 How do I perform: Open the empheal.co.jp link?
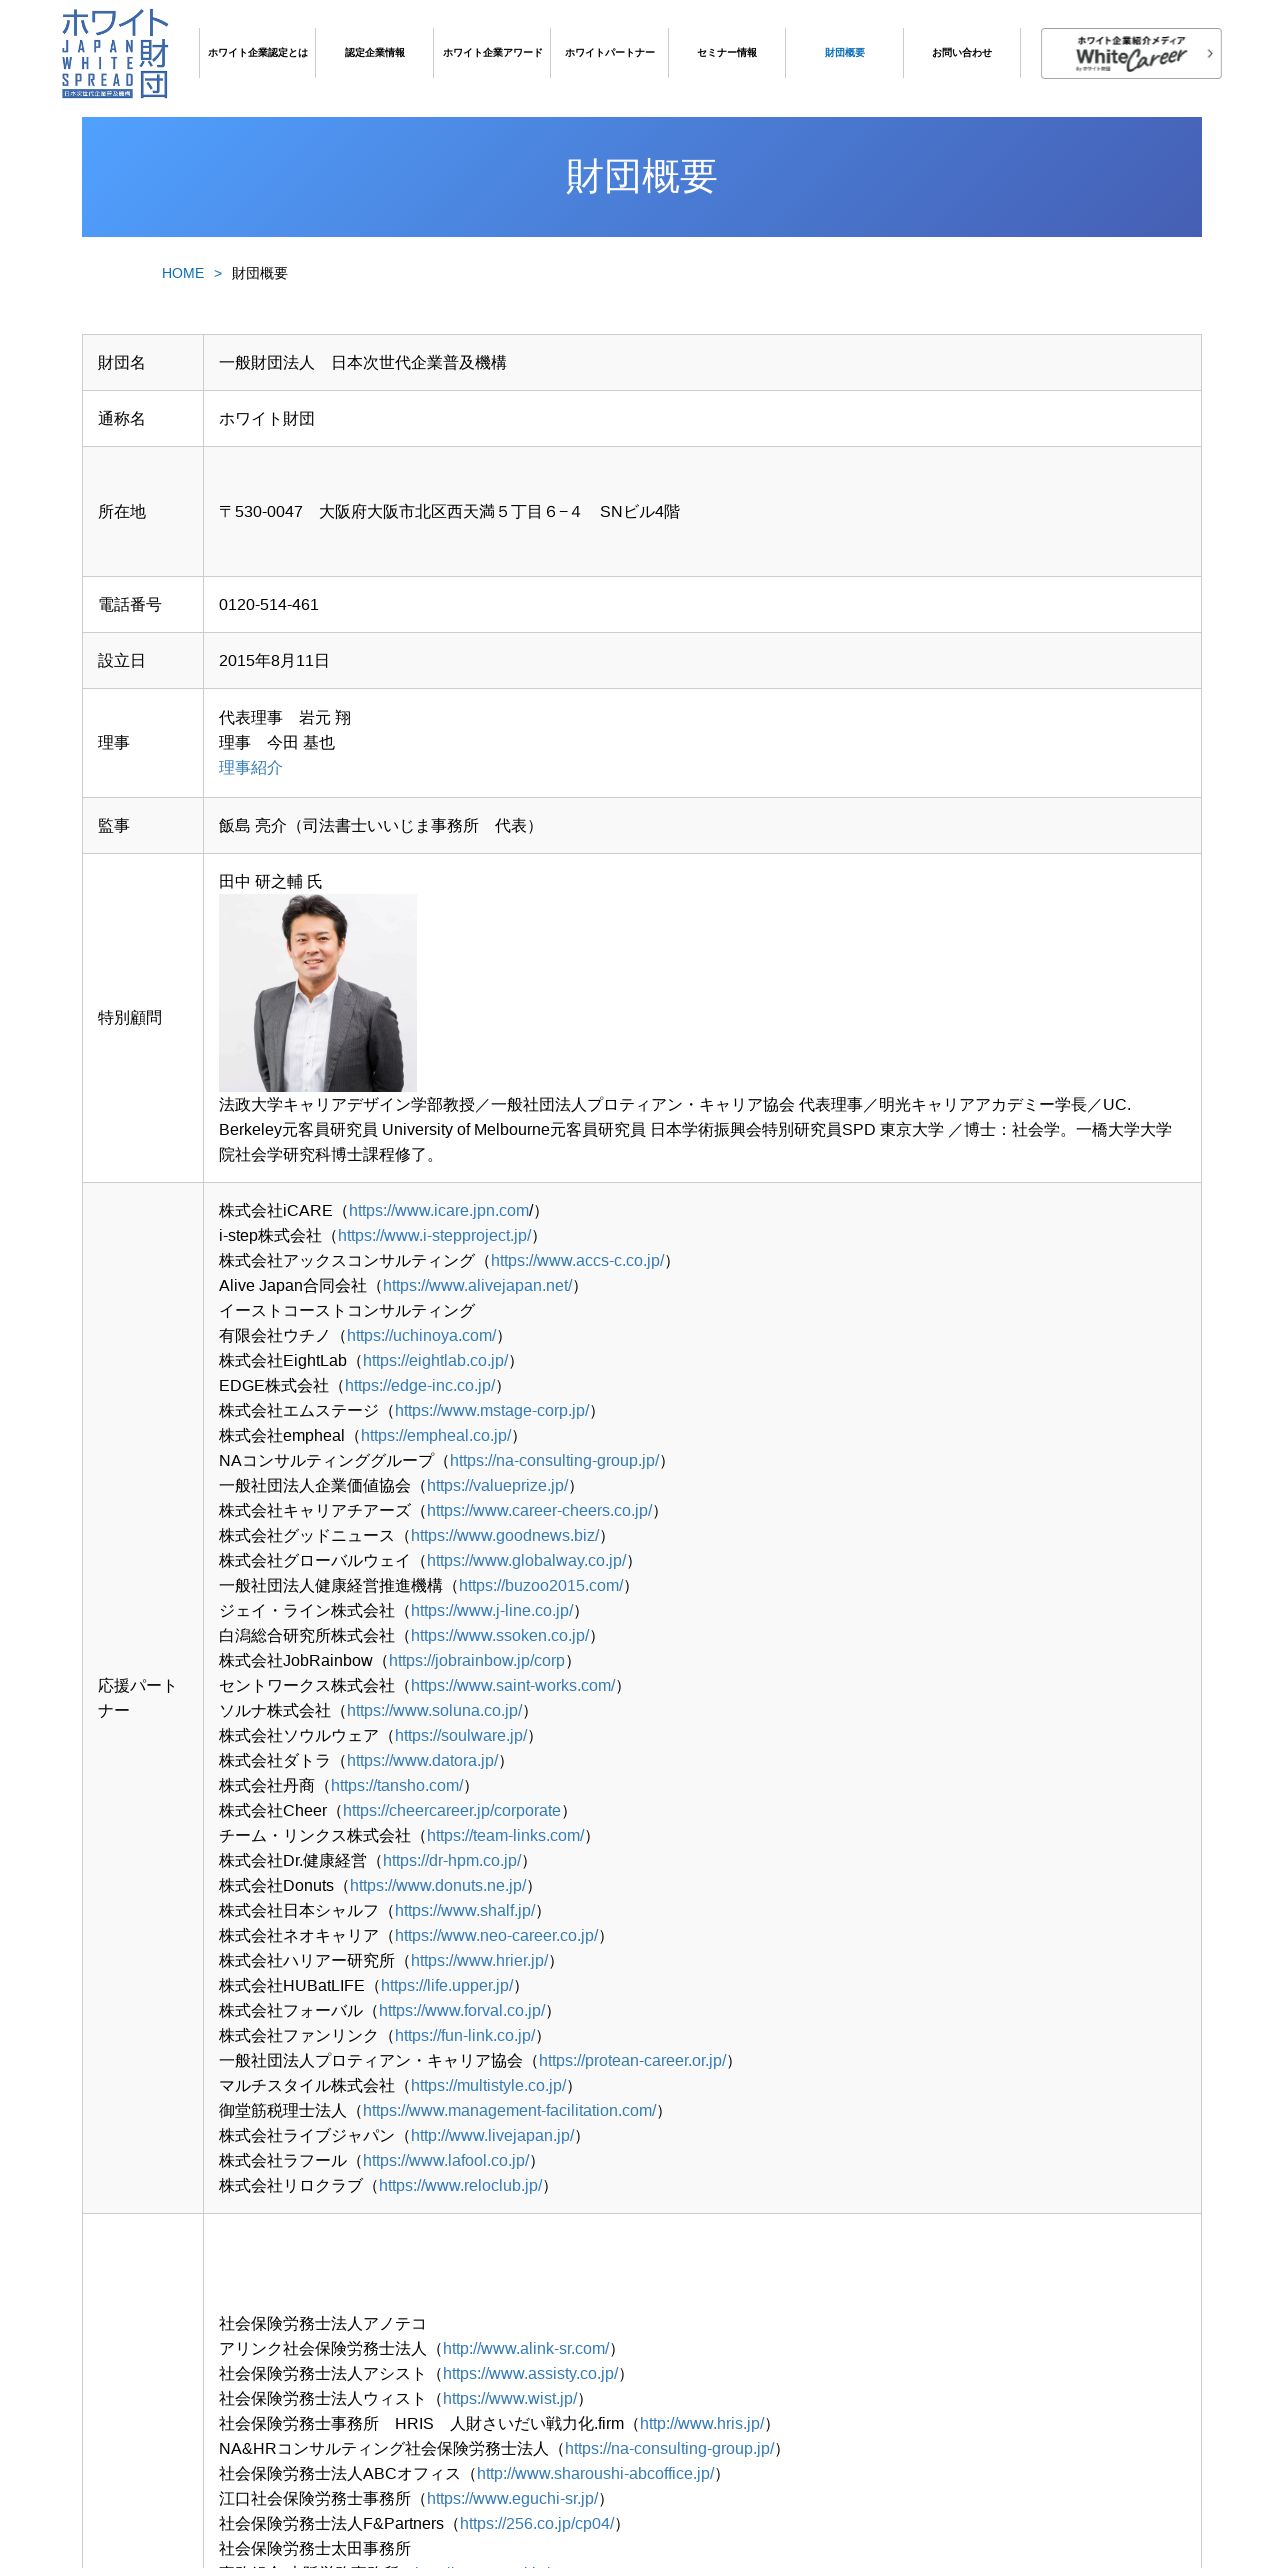point(436,1436)
